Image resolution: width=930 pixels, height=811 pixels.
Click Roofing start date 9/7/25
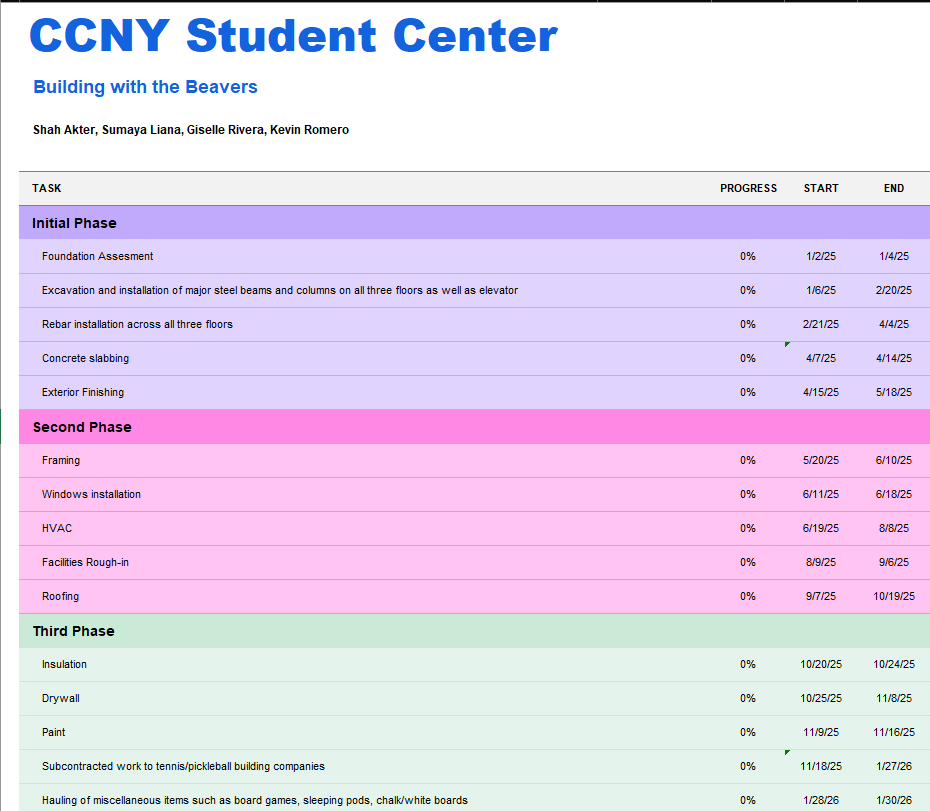pyautogui.click(x=821, y=596)
